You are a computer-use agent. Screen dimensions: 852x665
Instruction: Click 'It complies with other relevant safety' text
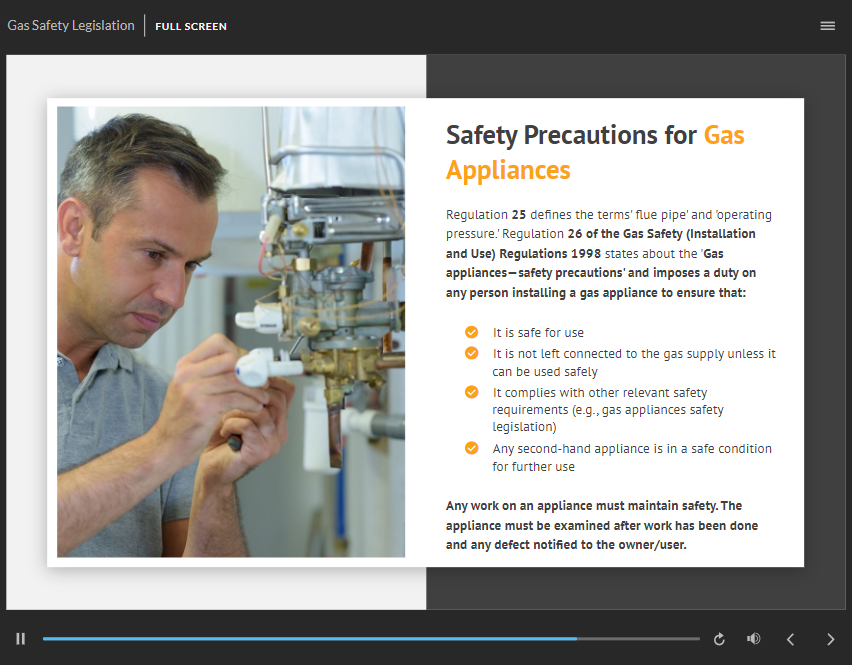pyautogui.click(x=608, y=409)
